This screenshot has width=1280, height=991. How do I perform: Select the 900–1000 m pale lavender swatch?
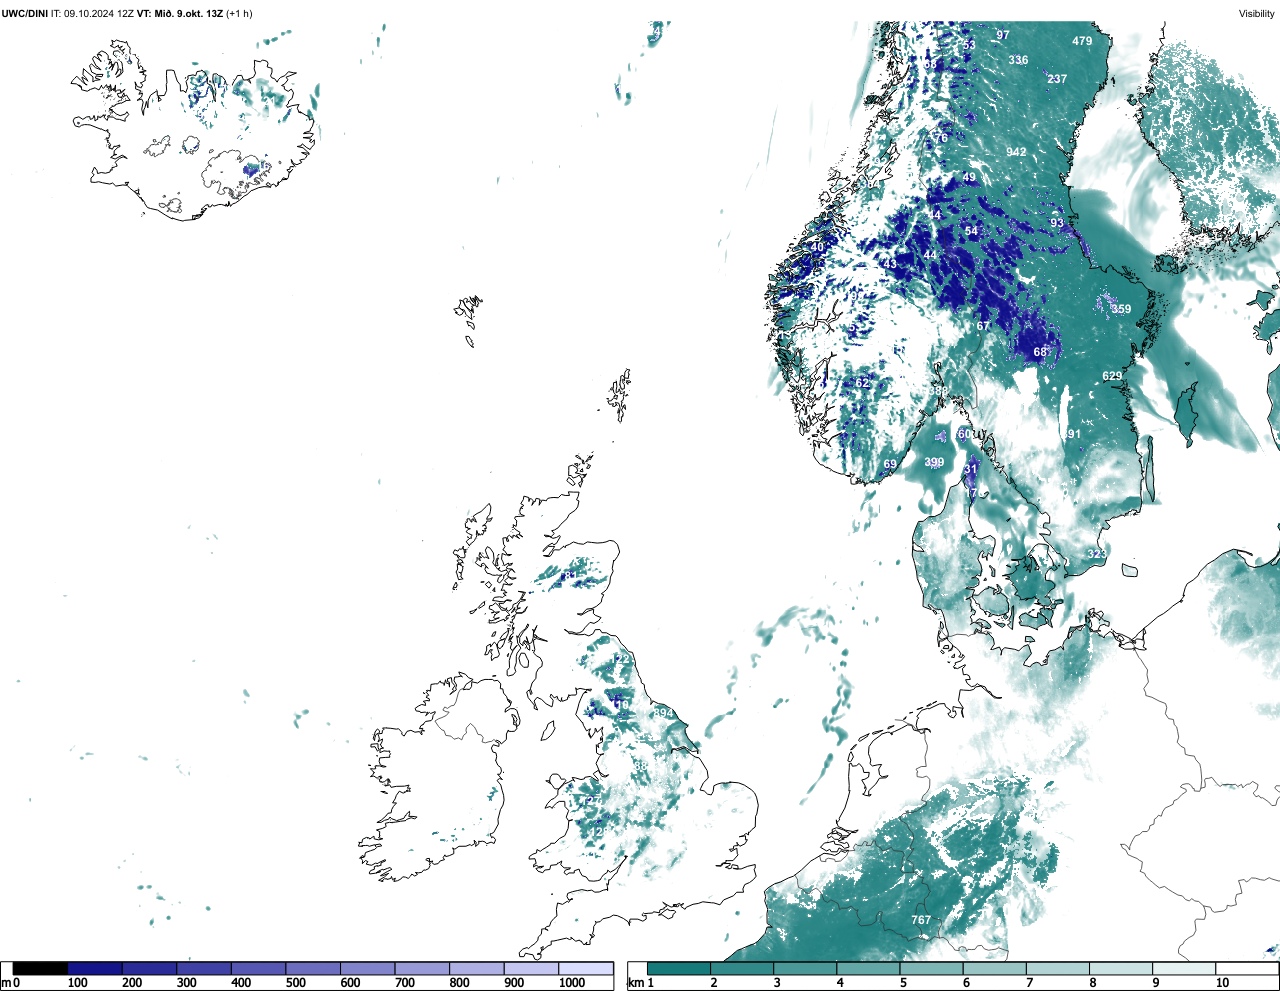click(x=531, y=969)
